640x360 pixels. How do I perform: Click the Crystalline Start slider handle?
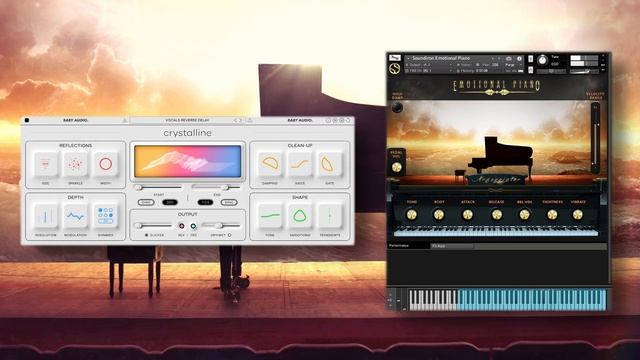[x=138, y=187]
